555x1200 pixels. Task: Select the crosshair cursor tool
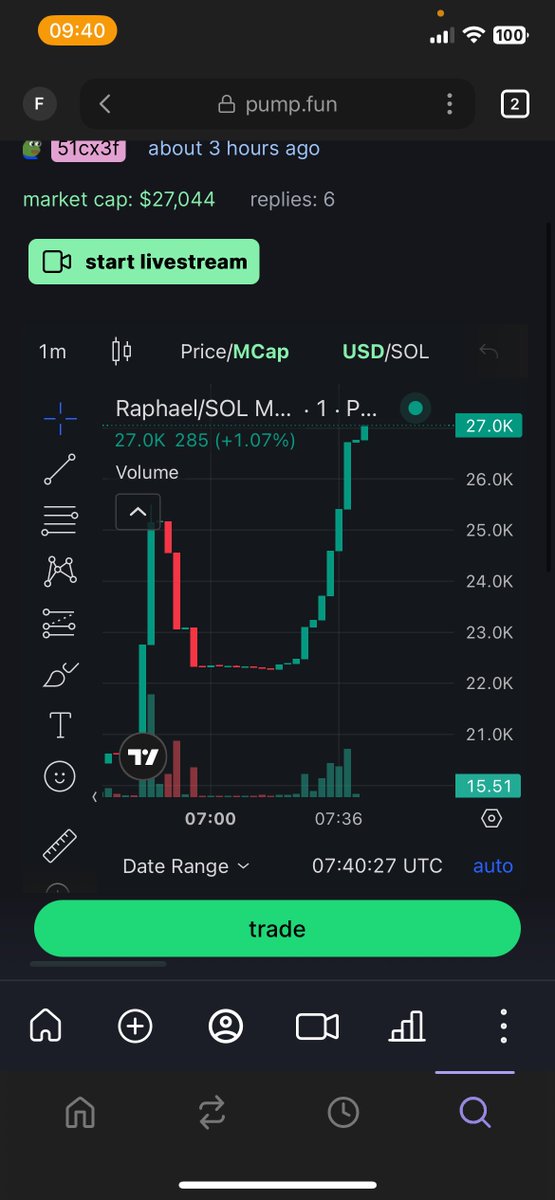[x=60, y=418]
